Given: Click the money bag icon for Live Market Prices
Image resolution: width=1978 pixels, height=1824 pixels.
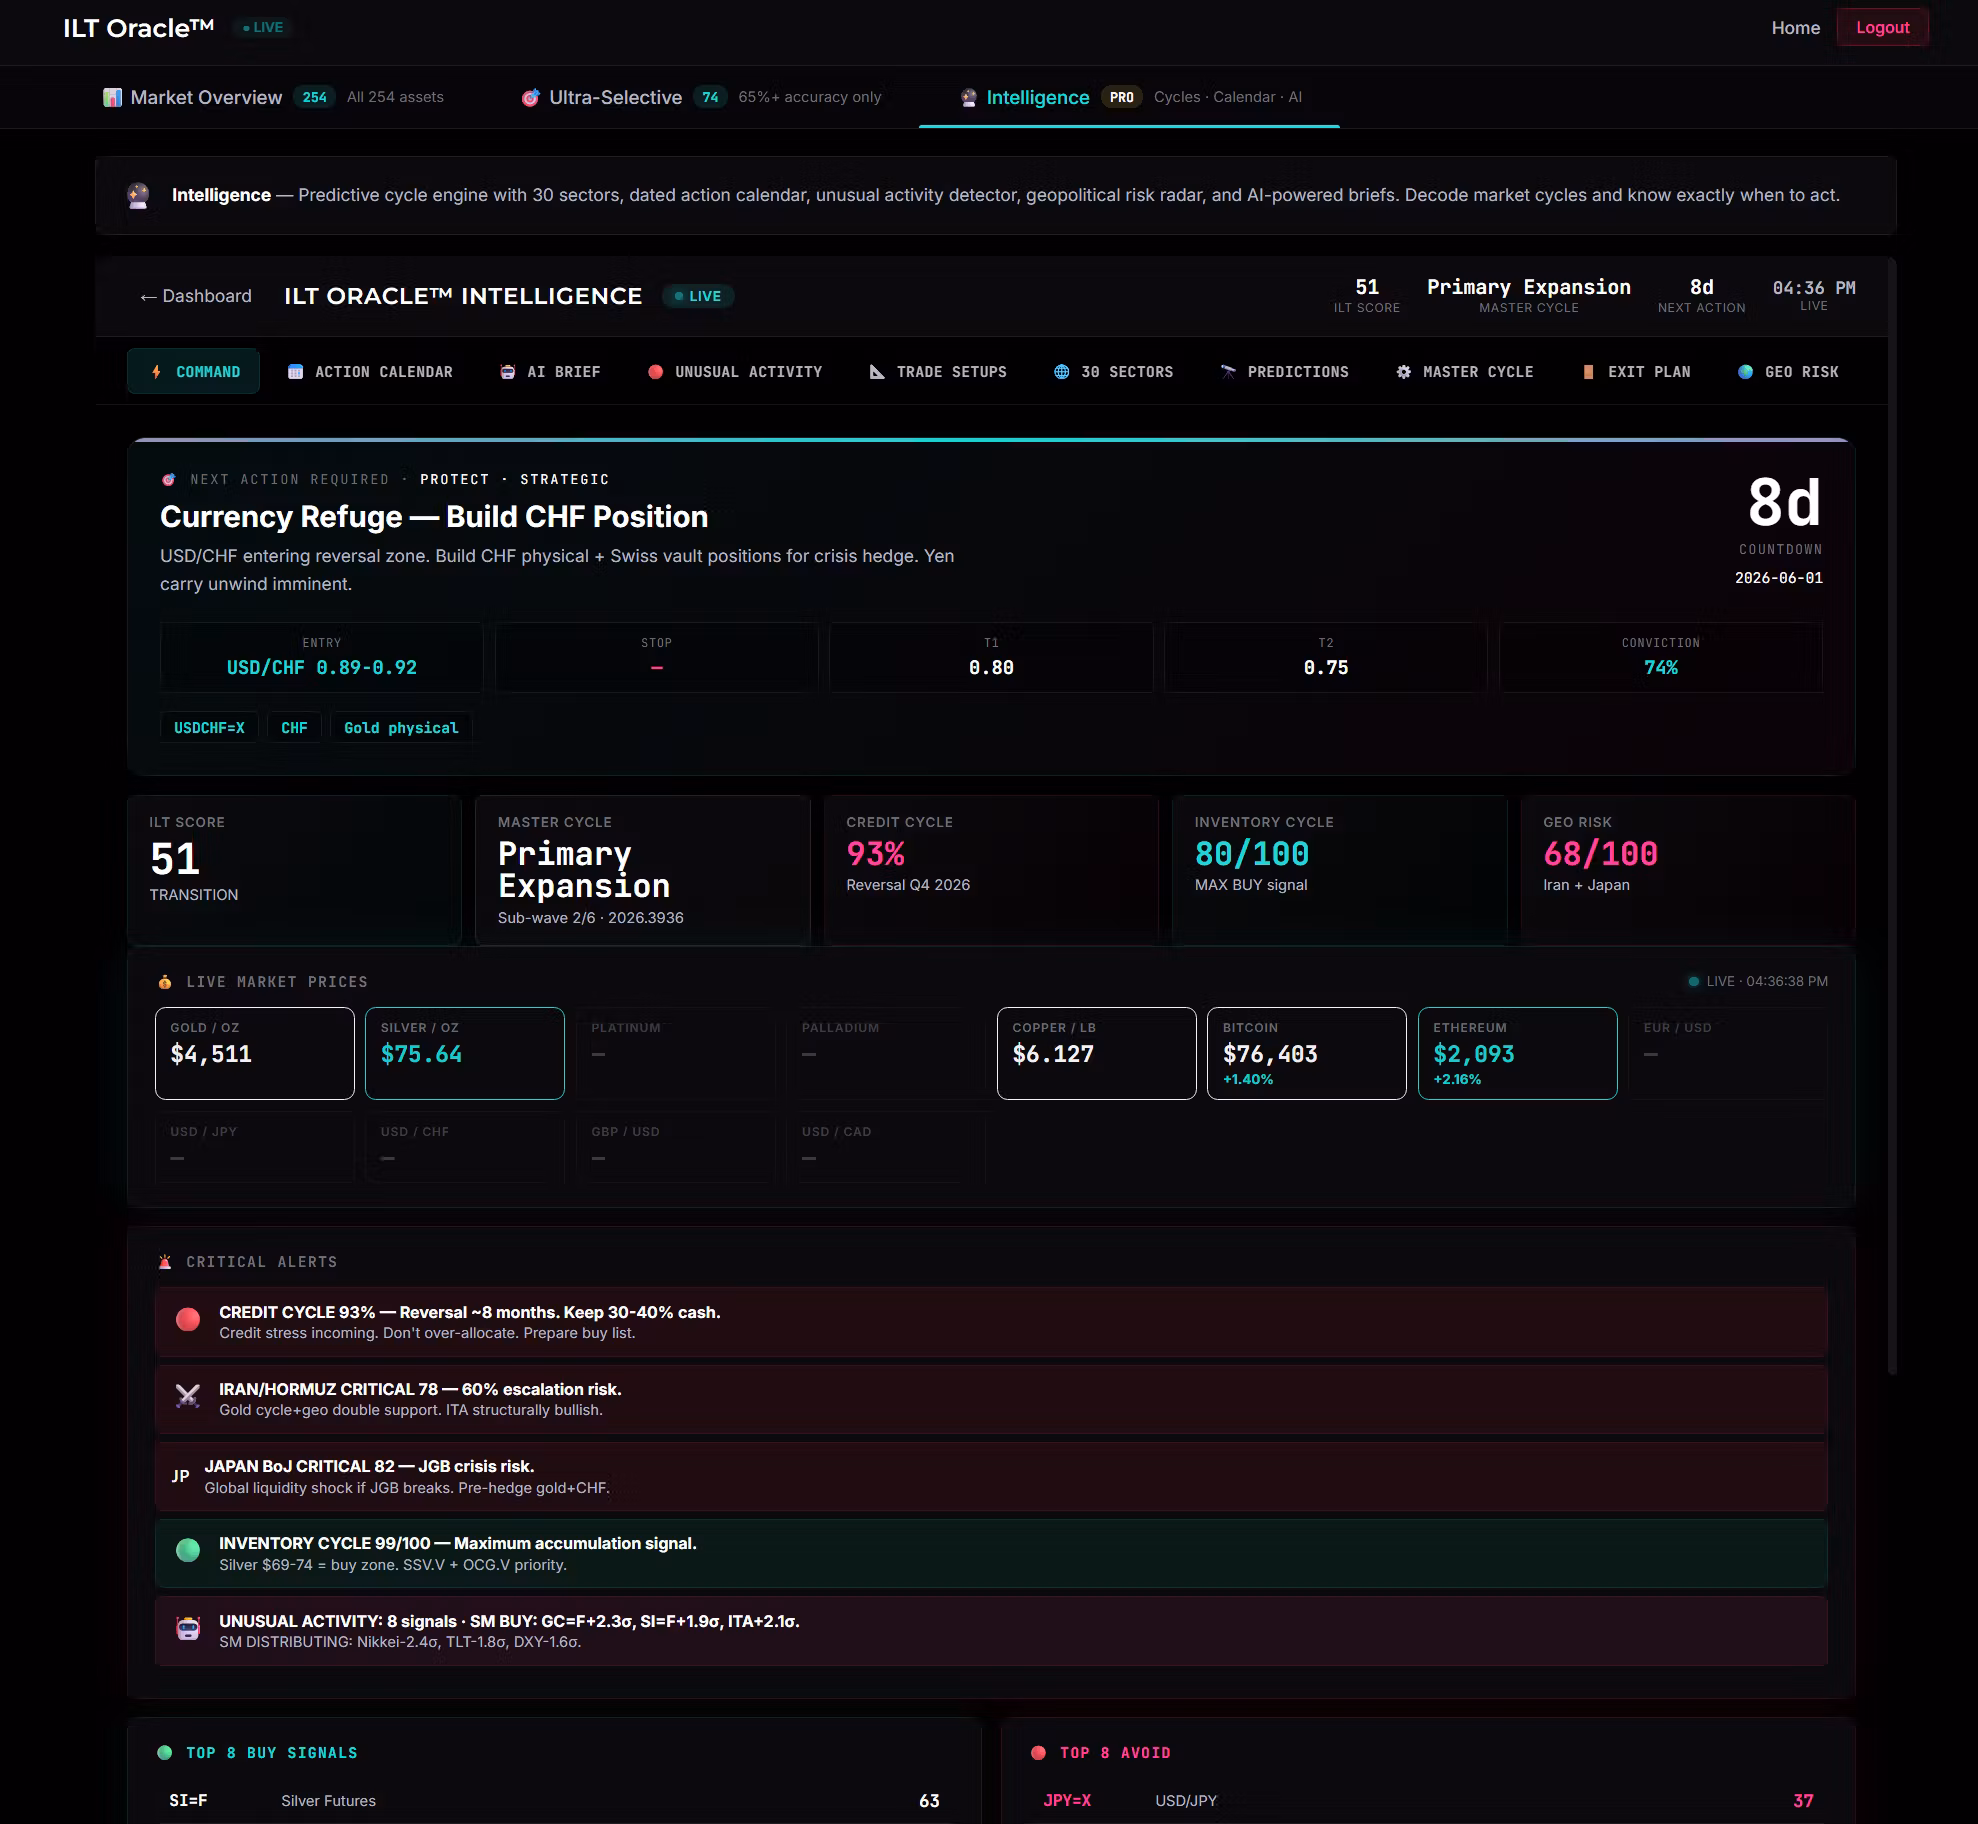Looking at the screenshot, I should (x=165, y=982).
